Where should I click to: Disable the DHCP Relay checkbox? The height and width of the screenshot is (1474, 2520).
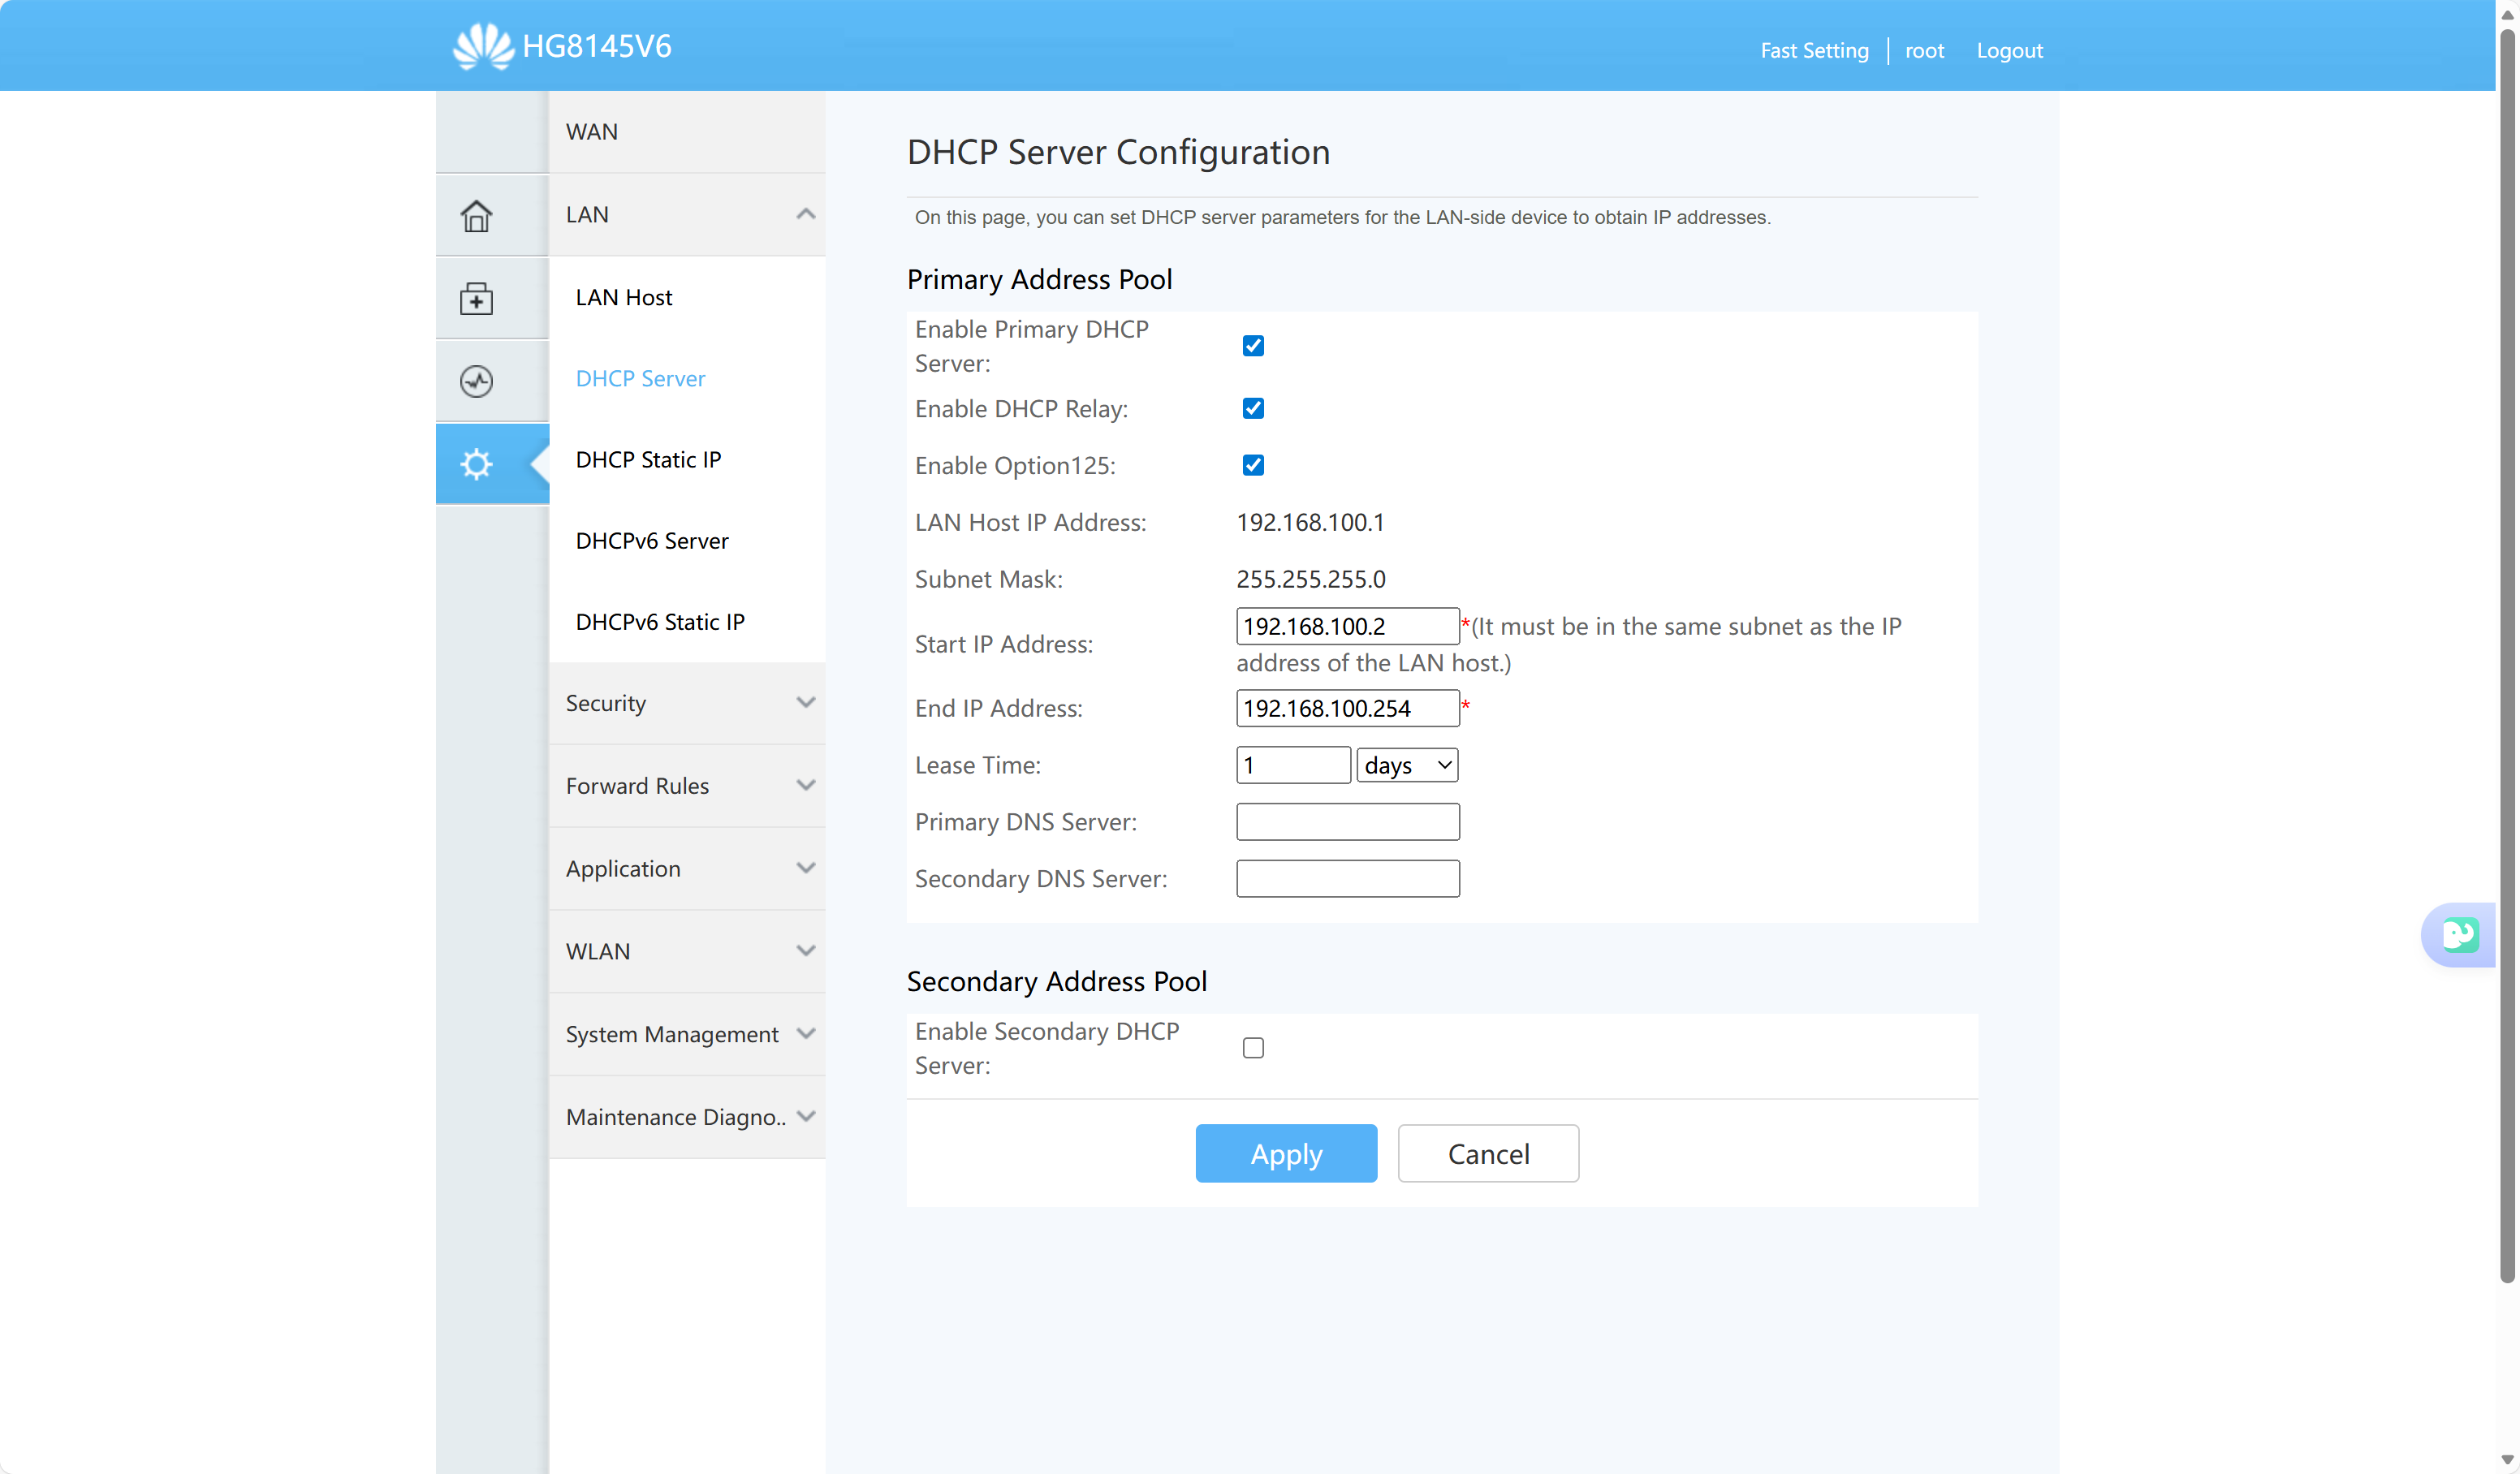[1253, 408]
